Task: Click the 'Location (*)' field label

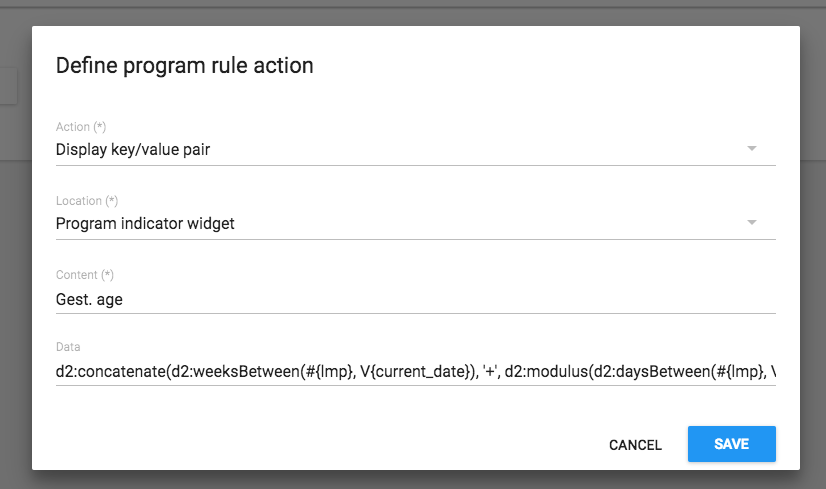Action: point(87,201)
